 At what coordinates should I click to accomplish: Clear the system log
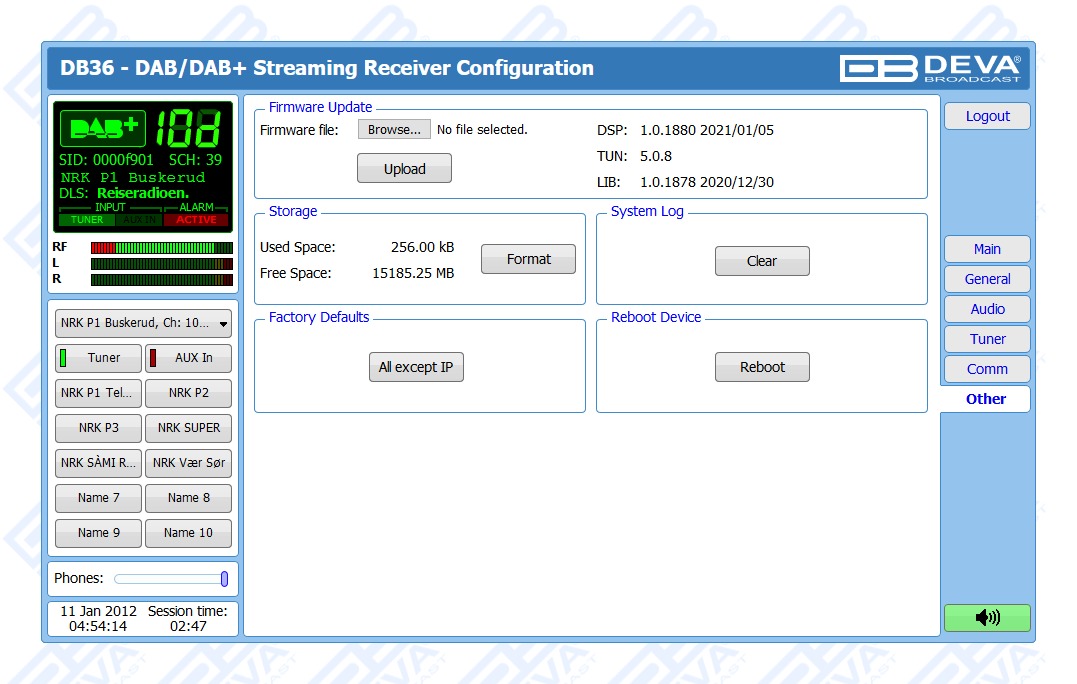(x=761, y=261)
